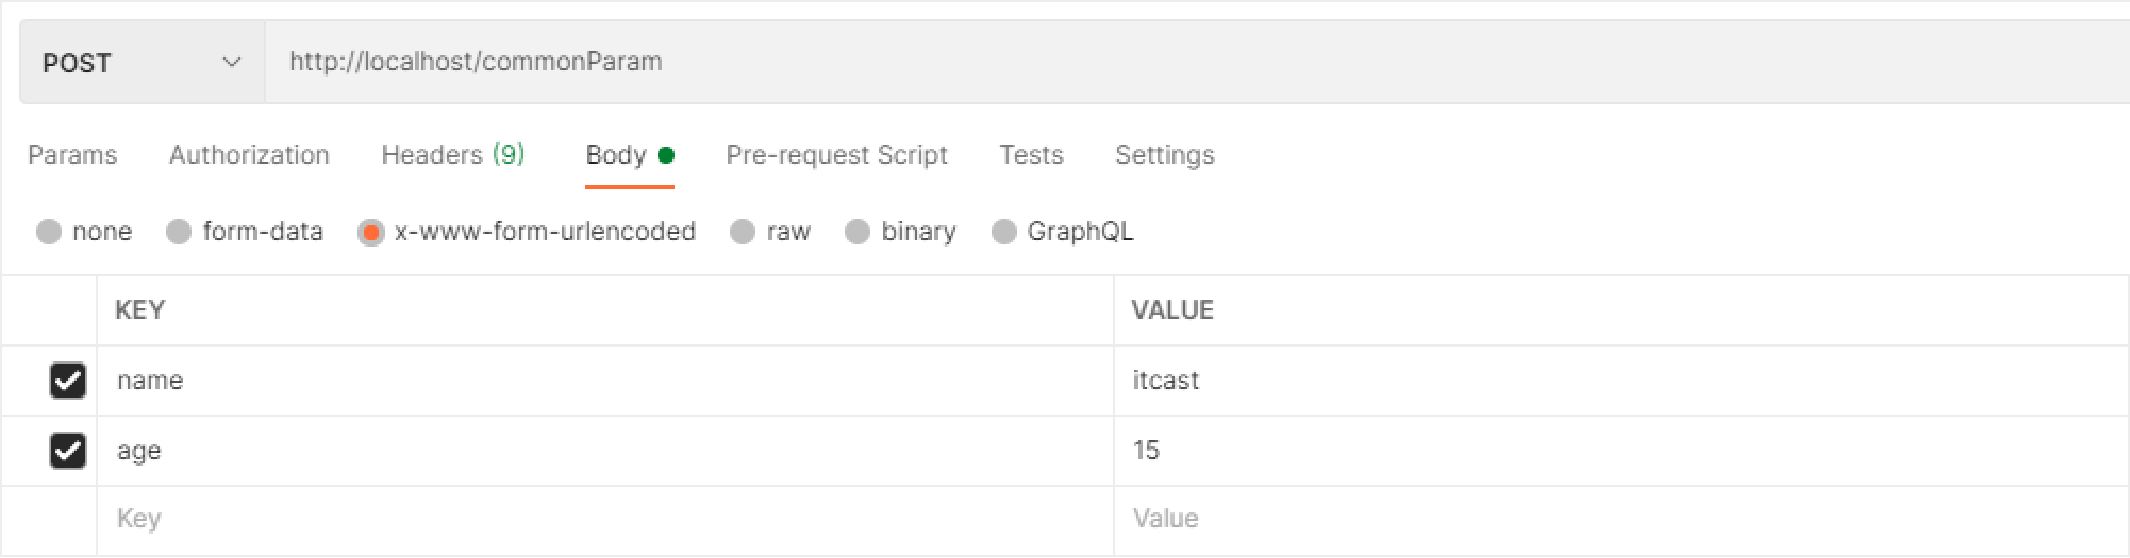Choose the form-data radio option

[x=179, y=232]
